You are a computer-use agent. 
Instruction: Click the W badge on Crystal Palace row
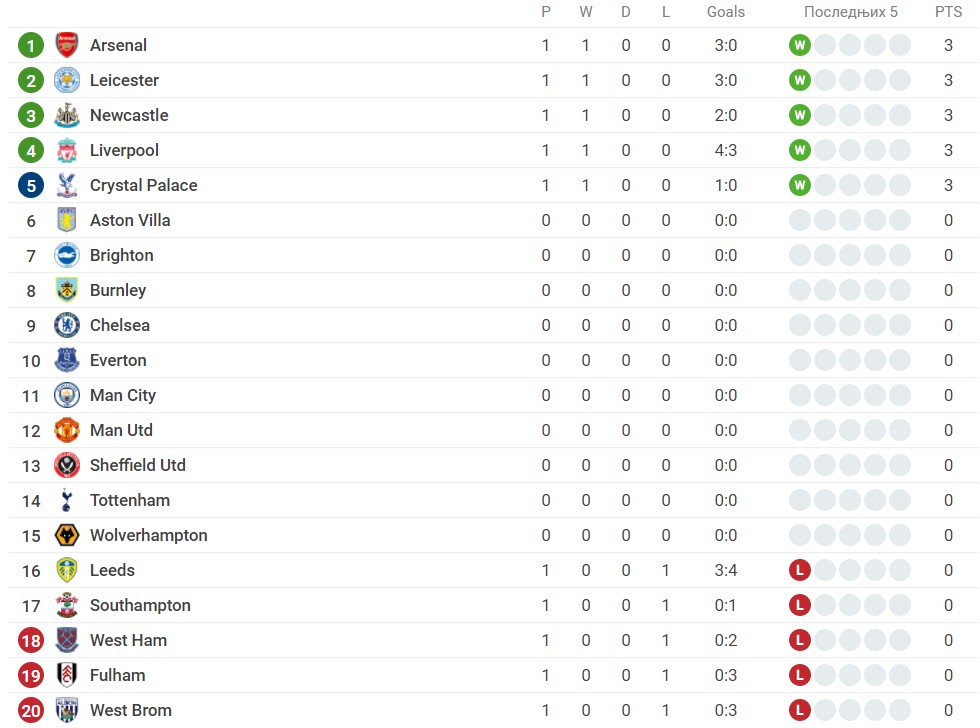(x=799, y=185)
